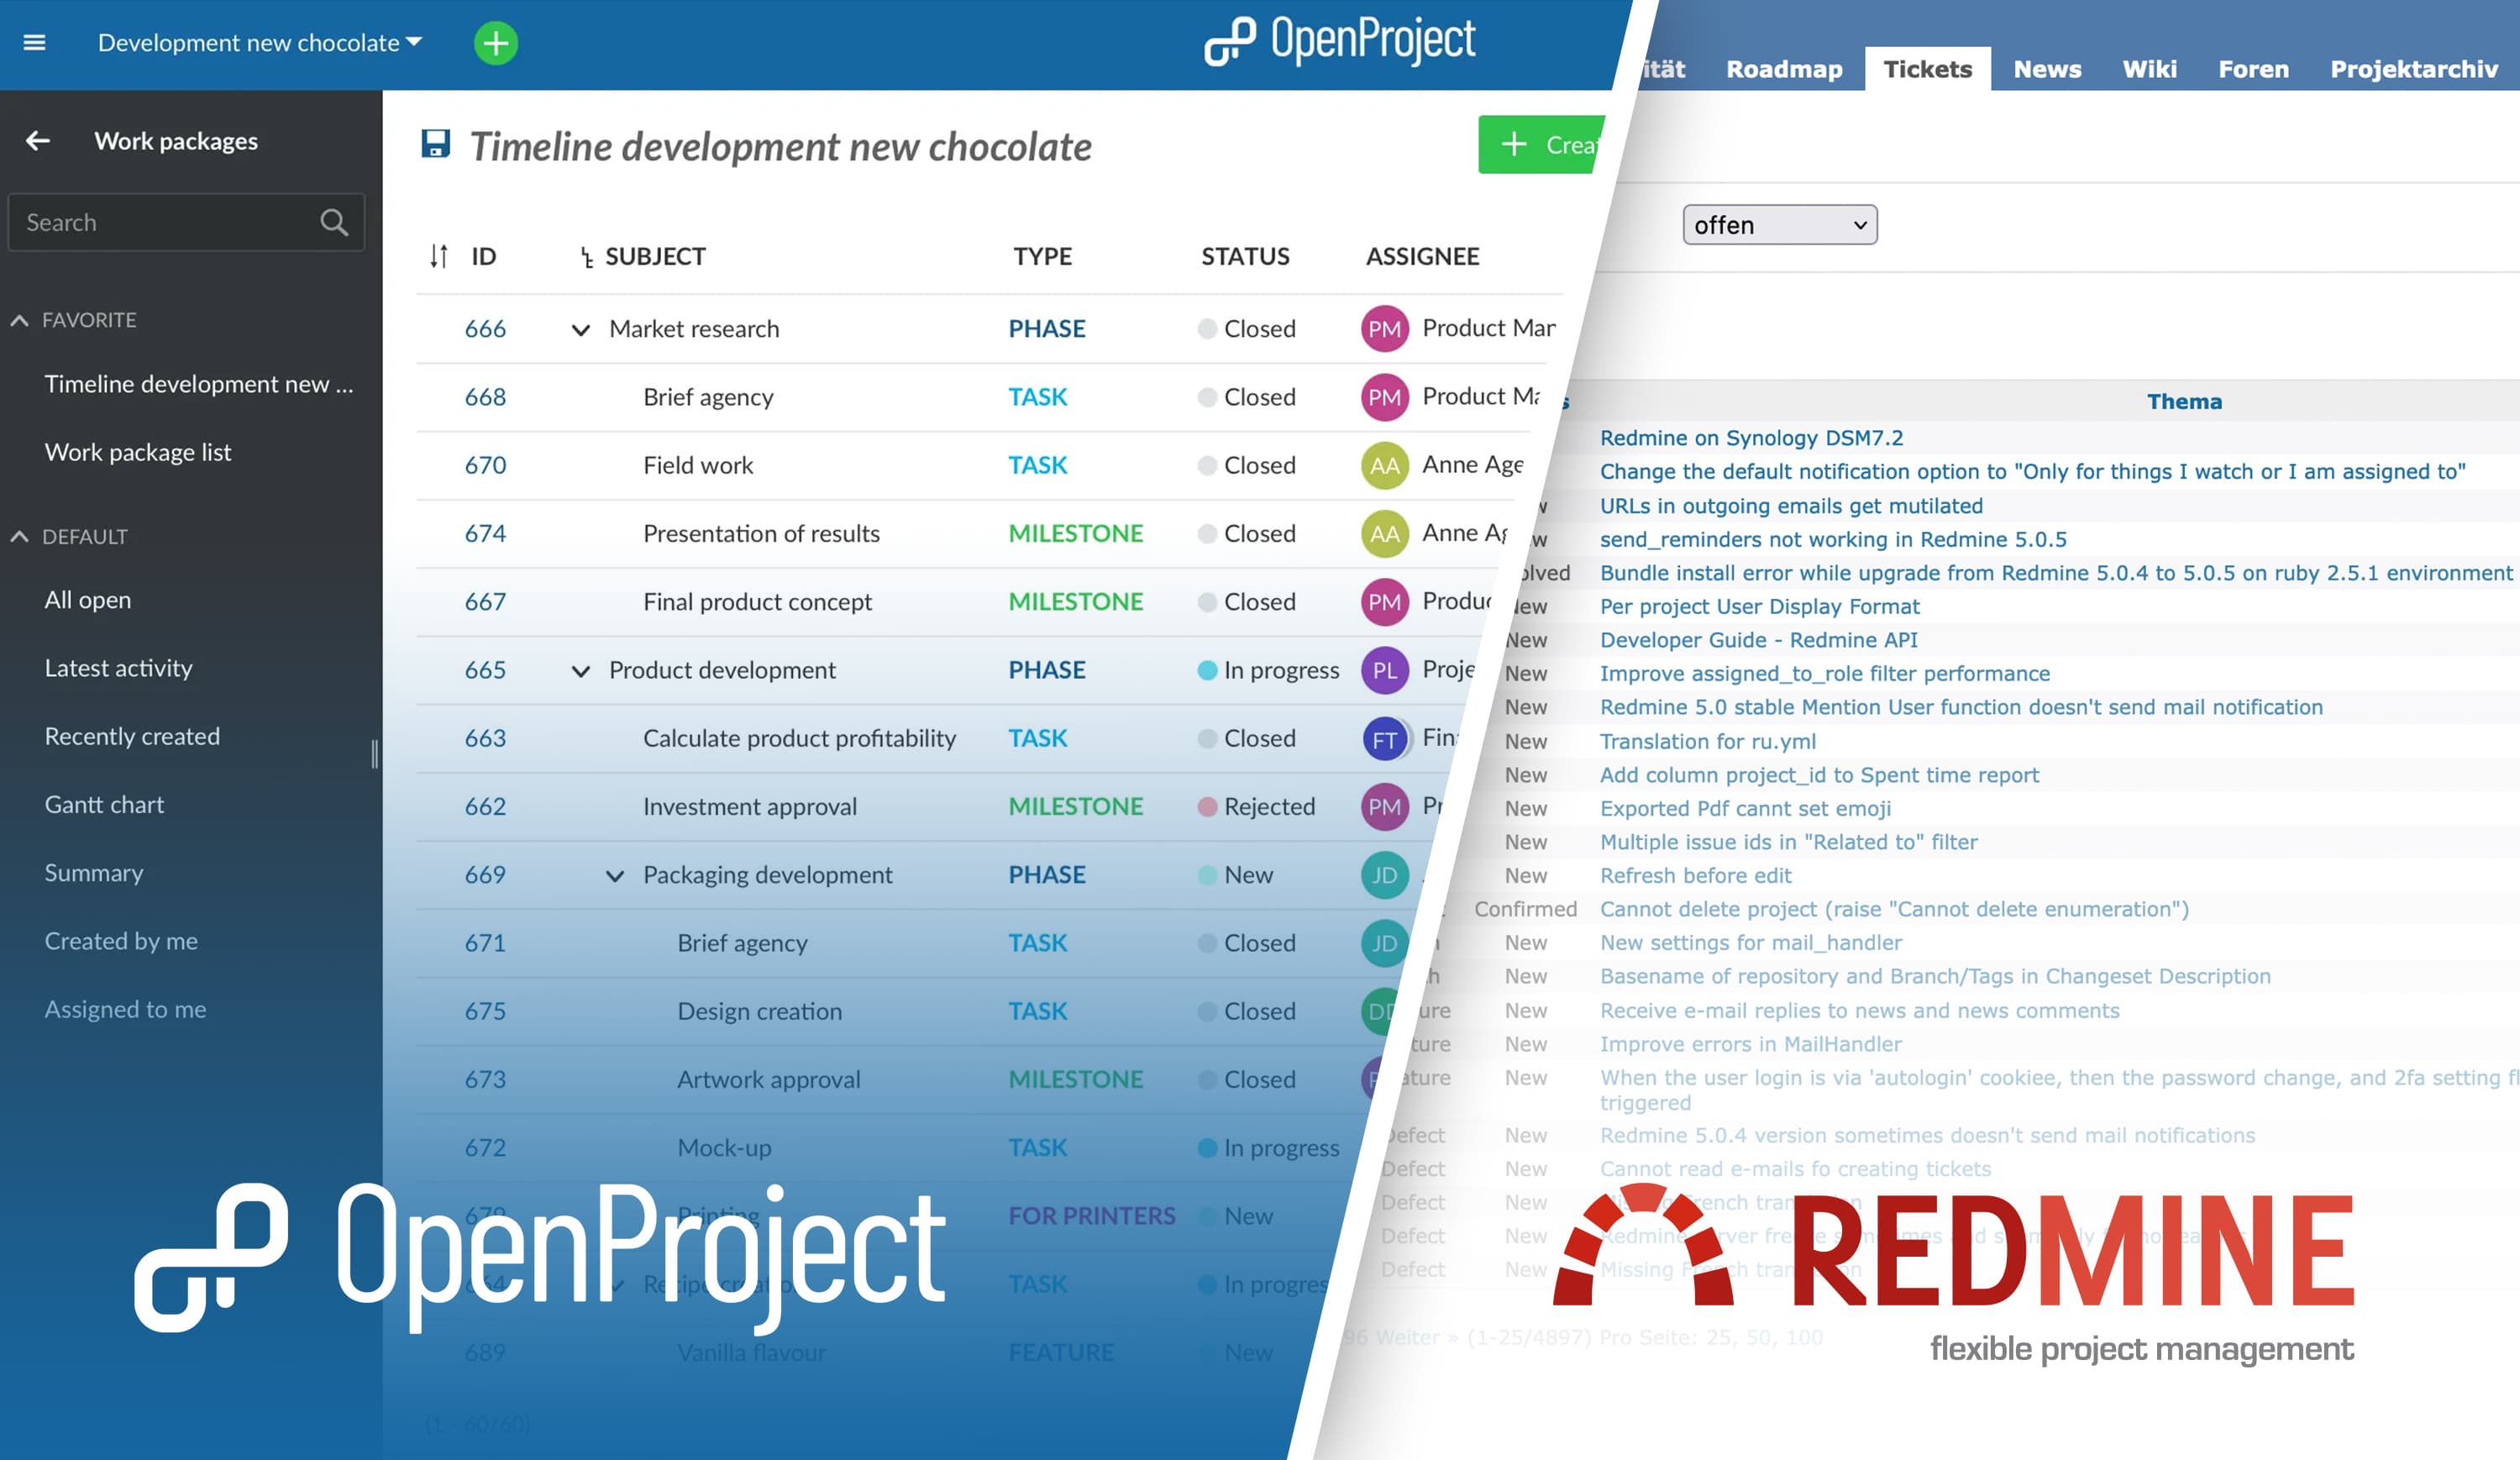This screenshot has height=1460, width=2520.
Task: Toggle visibility of Gantt chart view
Action: pyautogui.click(x=102, y=803)
